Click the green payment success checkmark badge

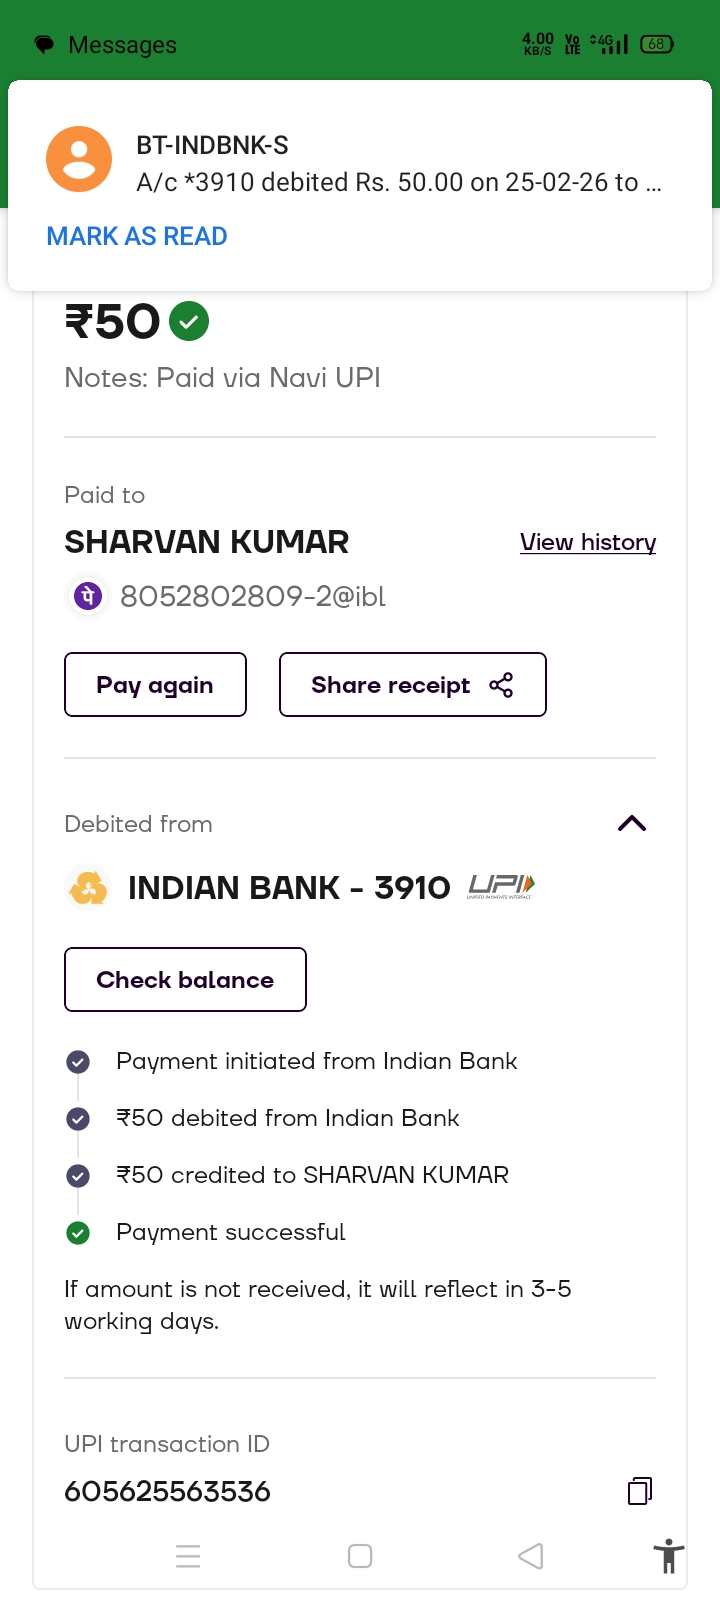[x=189, y=322]
